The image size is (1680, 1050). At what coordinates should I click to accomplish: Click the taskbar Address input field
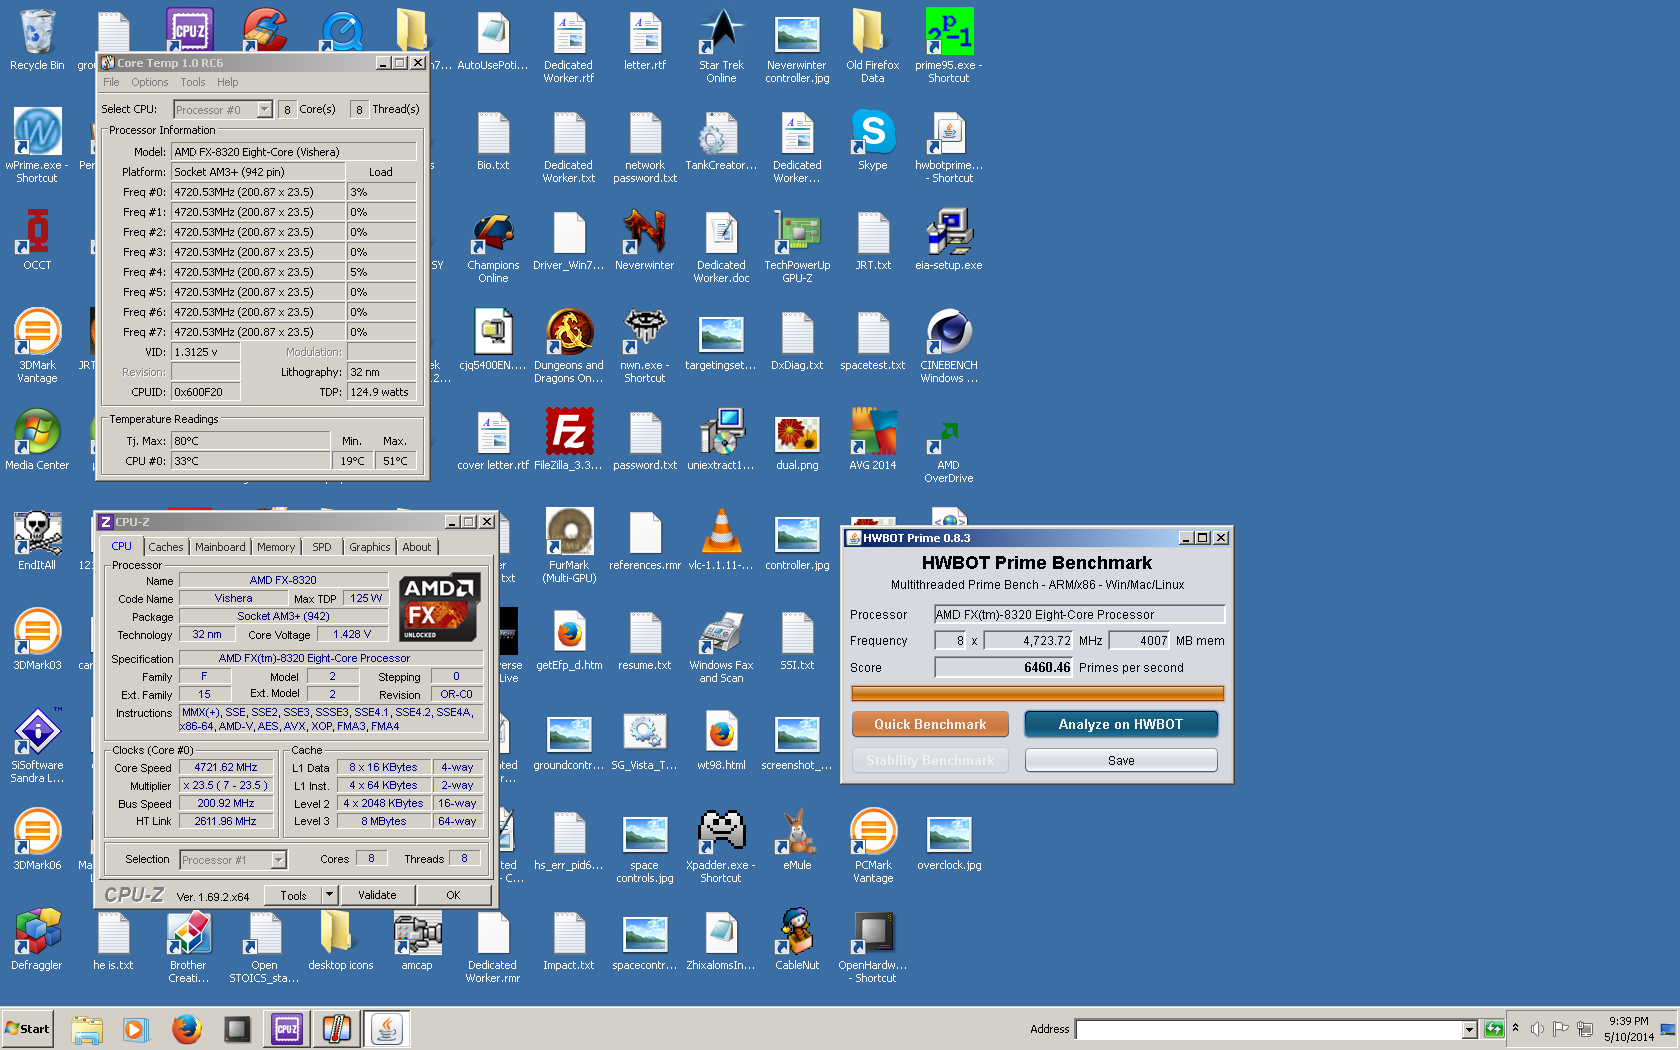pyautogui.click(x=1269, y=1029)
